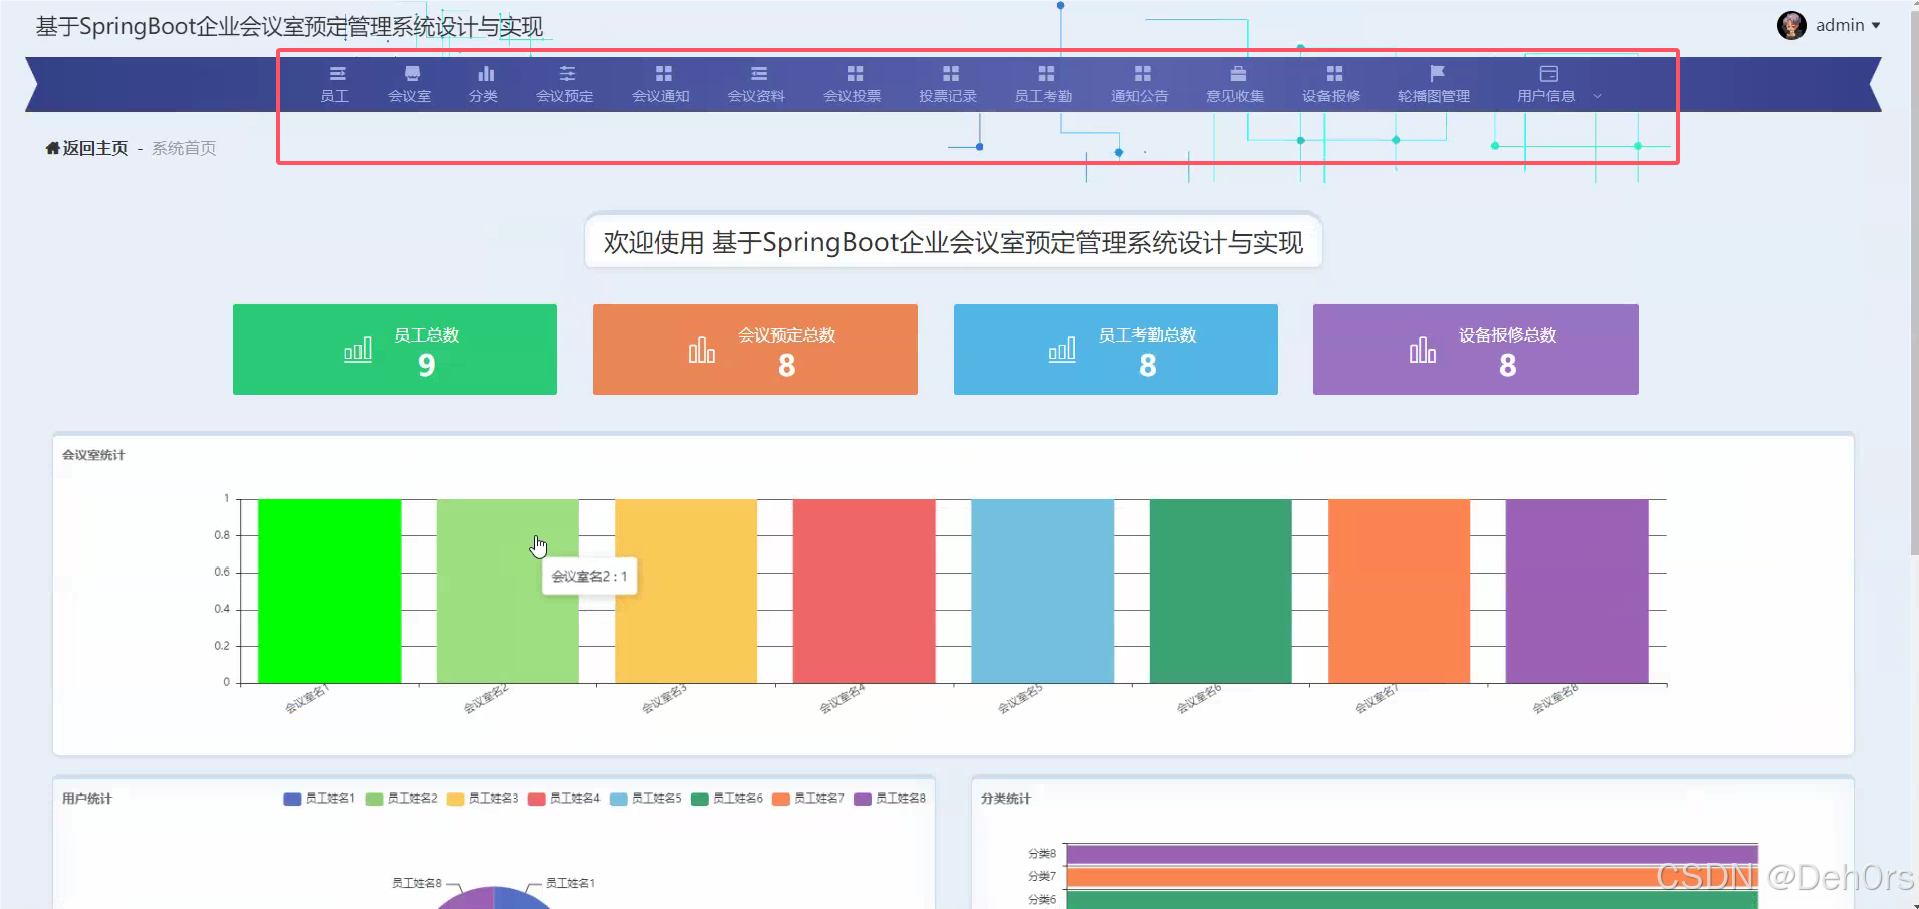Image resolution: width=1919 pixels, height=909 pixels.
Task: Open the 会议通知 grid icon
Action: 662,73
